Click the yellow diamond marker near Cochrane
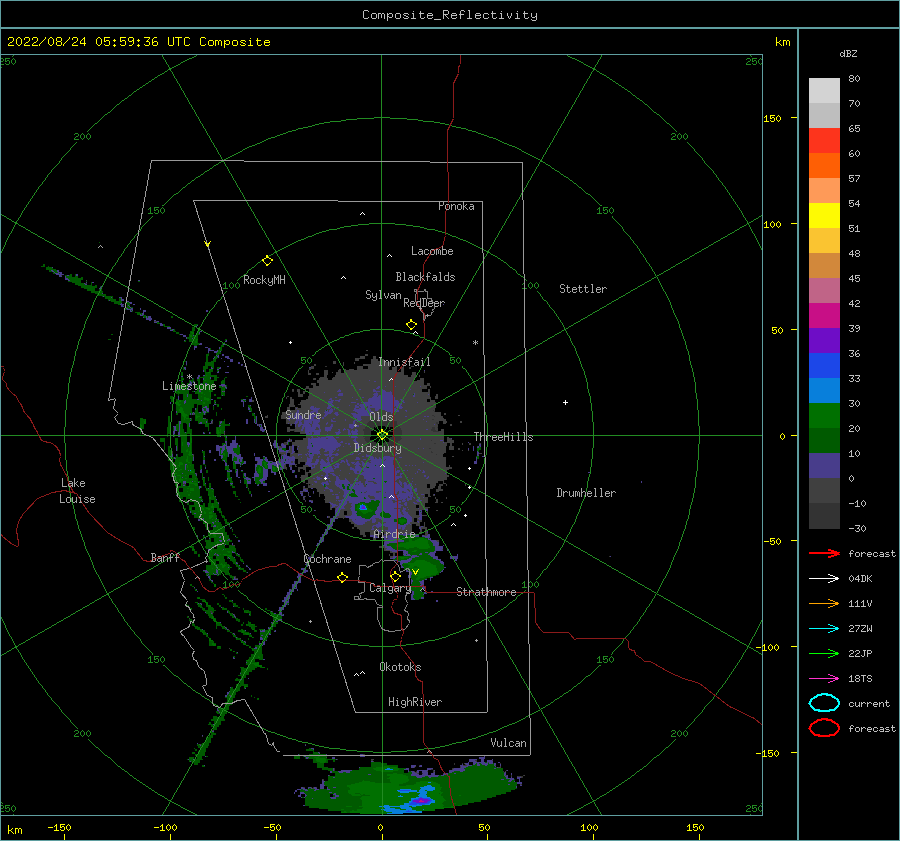The image size is (900, 841). (342, 577)
